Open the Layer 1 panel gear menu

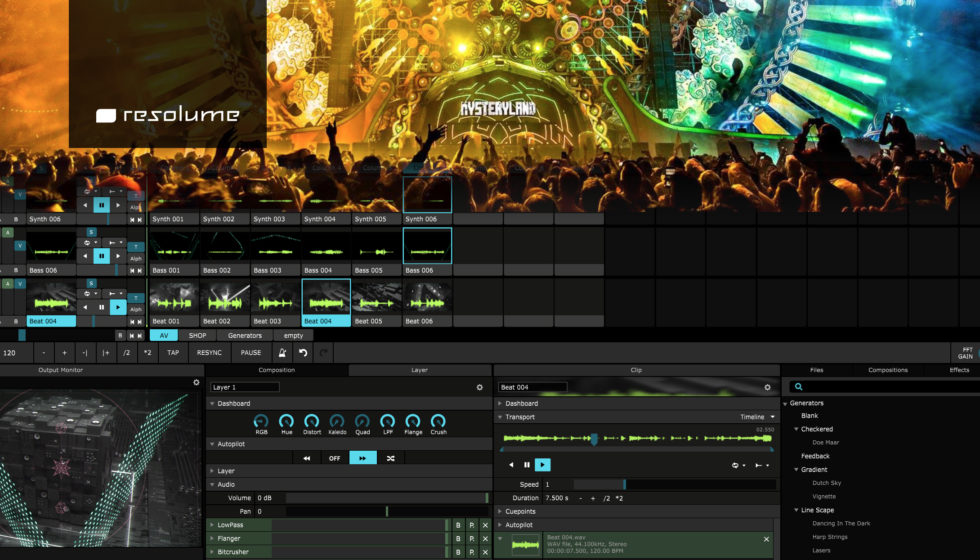(x=479, y=388)
